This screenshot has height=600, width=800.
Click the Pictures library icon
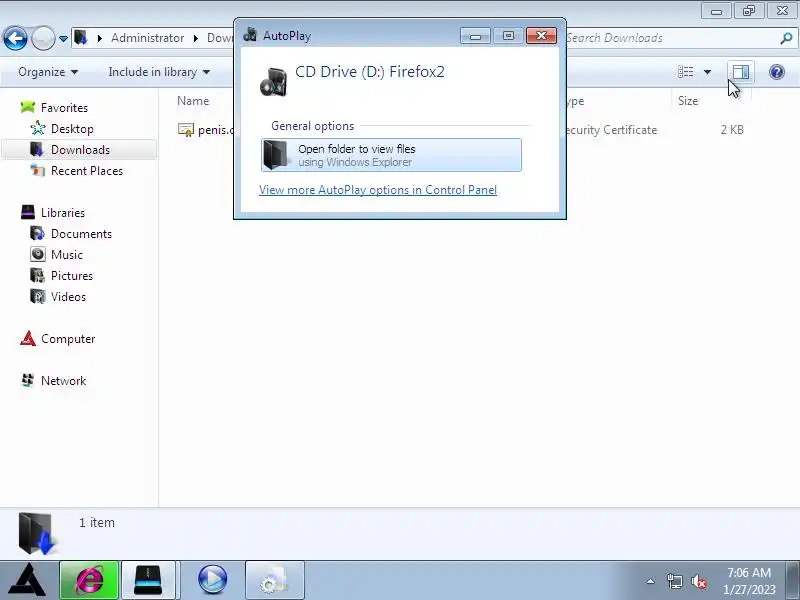(37, 276)
